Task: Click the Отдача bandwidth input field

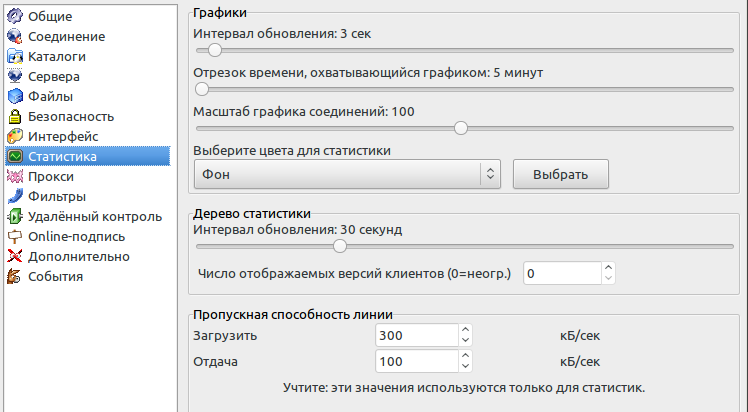Action: pos(417,361)
